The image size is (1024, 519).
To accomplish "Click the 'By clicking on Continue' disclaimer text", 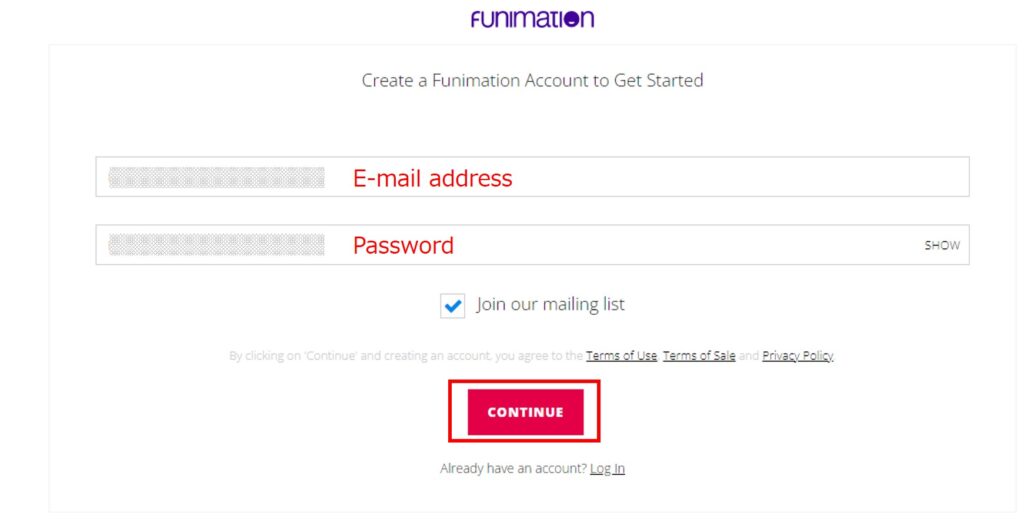I will pyautogui.click(x=405, y=356).
